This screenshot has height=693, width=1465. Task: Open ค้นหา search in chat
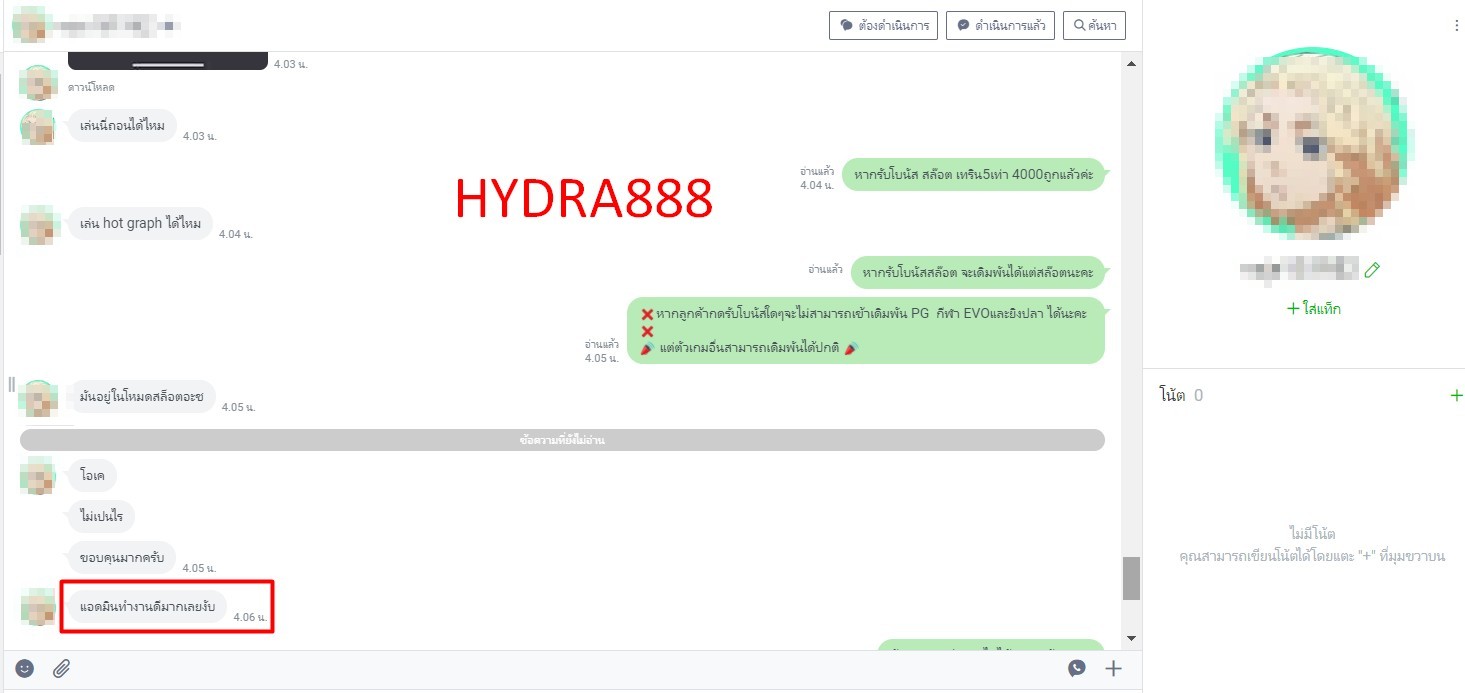(x=1095, y=25)
